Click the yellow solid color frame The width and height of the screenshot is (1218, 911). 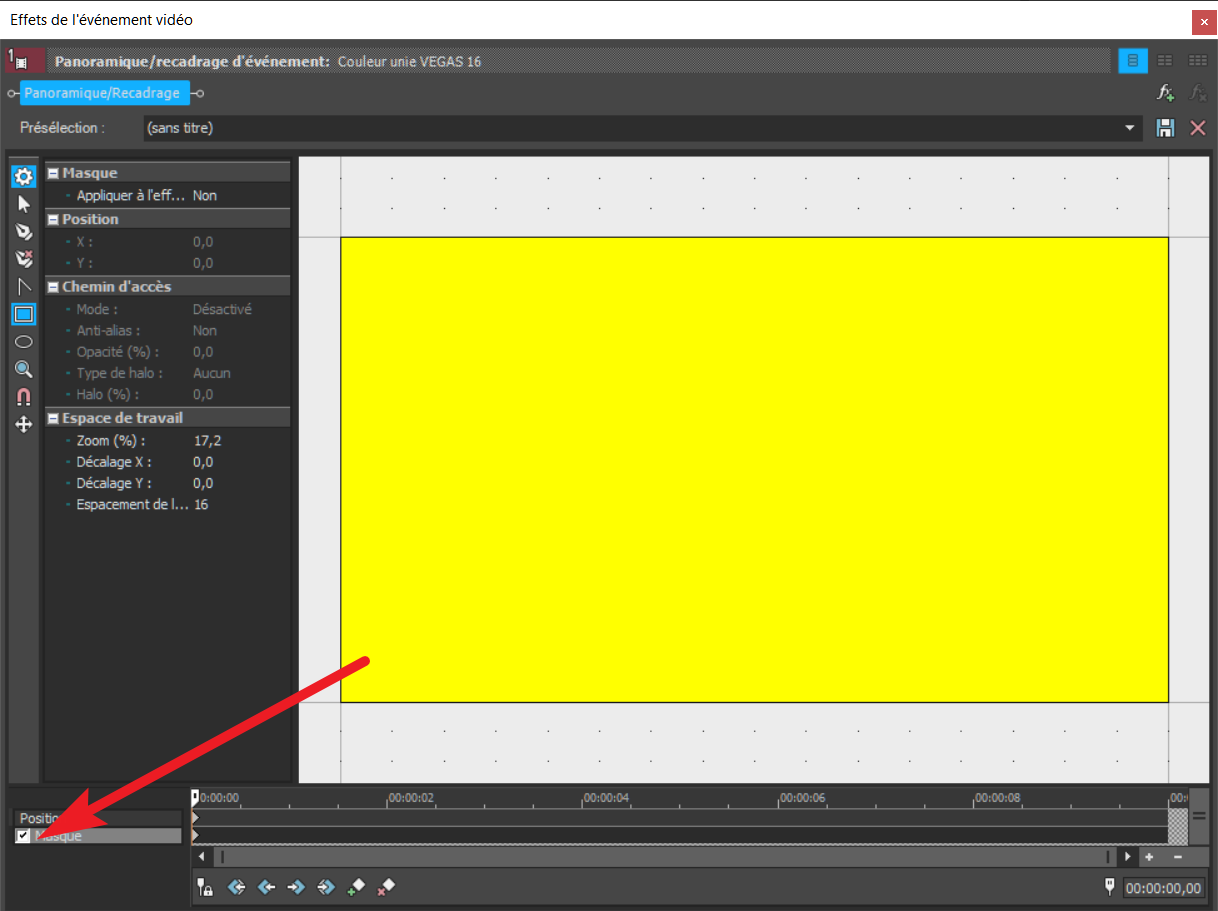(754, 470)
